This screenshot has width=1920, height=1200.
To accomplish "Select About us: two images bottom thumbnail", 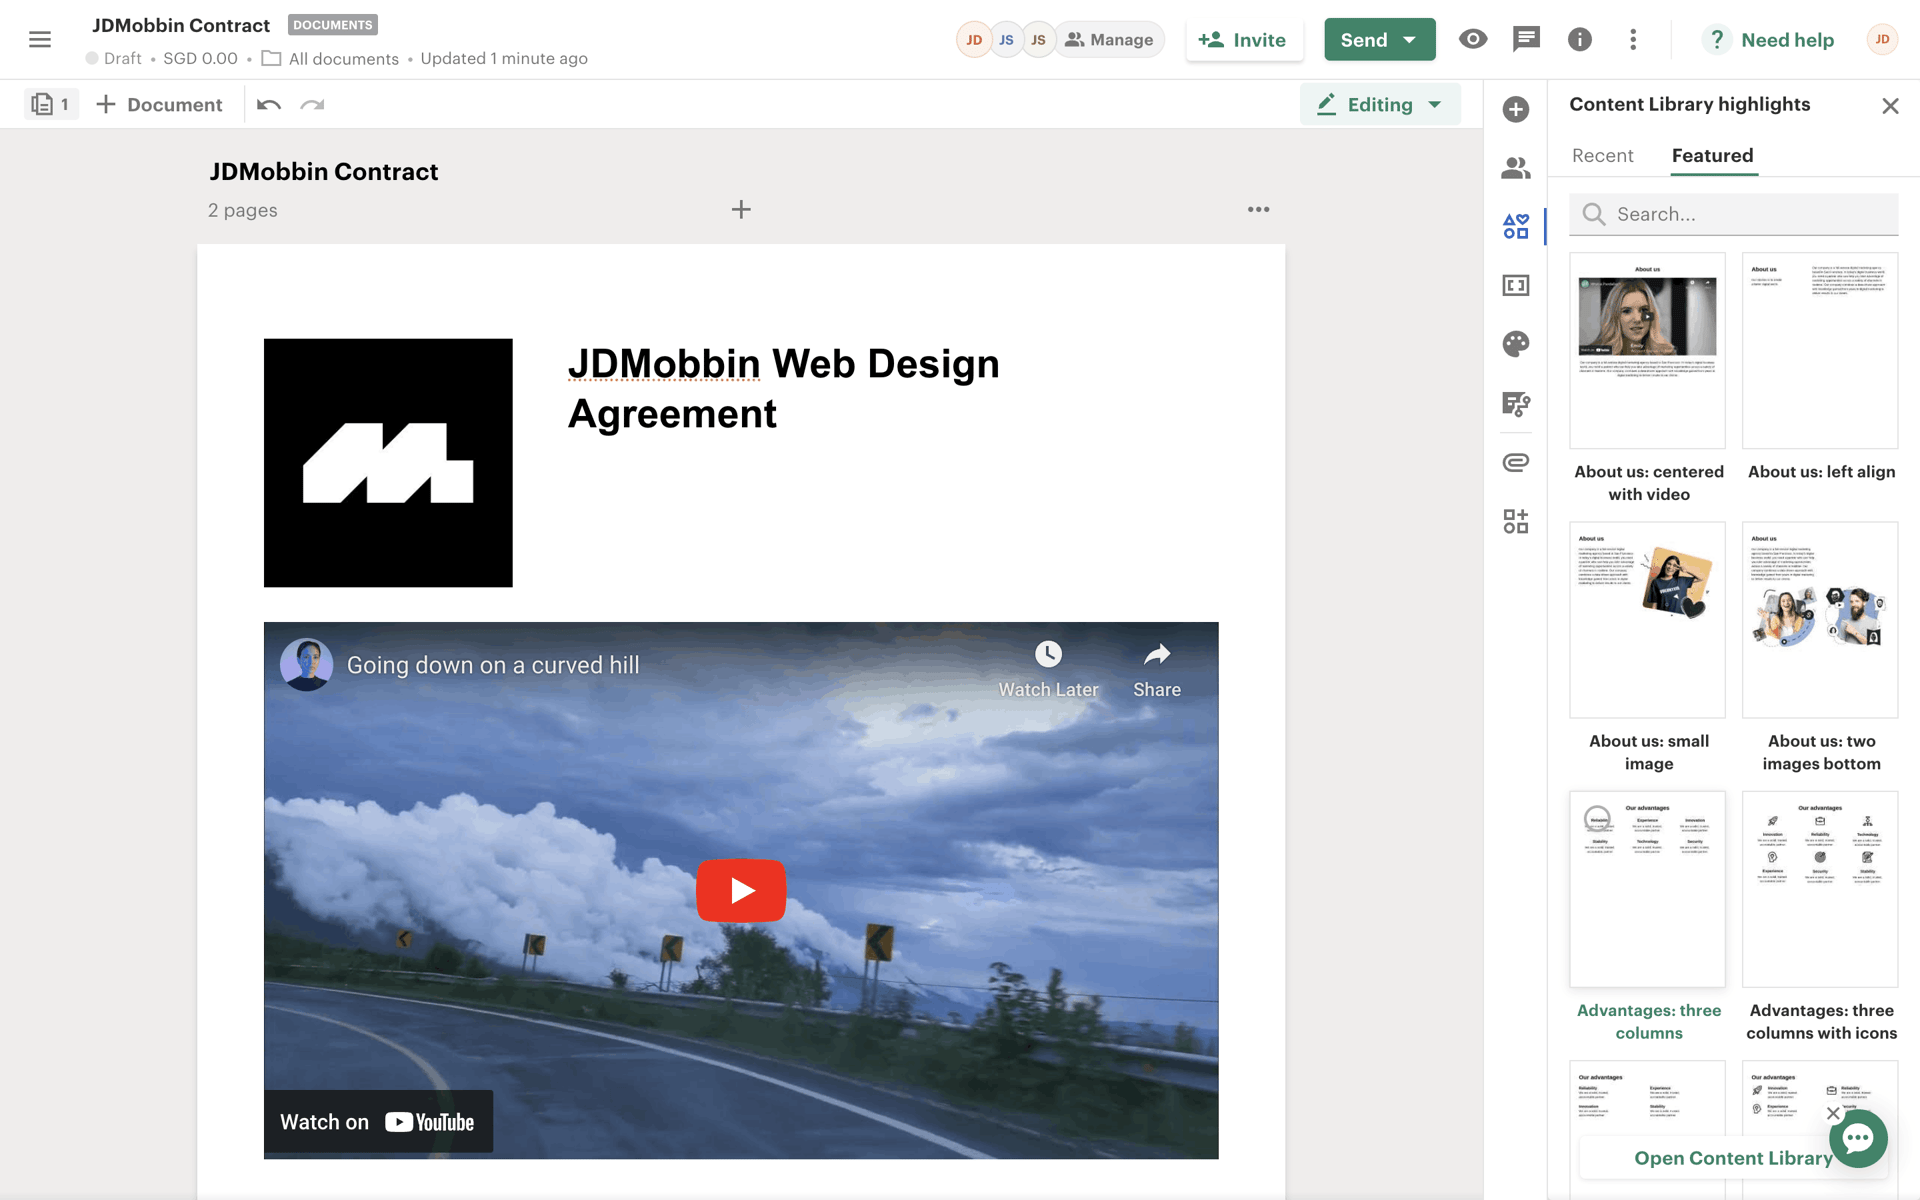I will 1820,620.
